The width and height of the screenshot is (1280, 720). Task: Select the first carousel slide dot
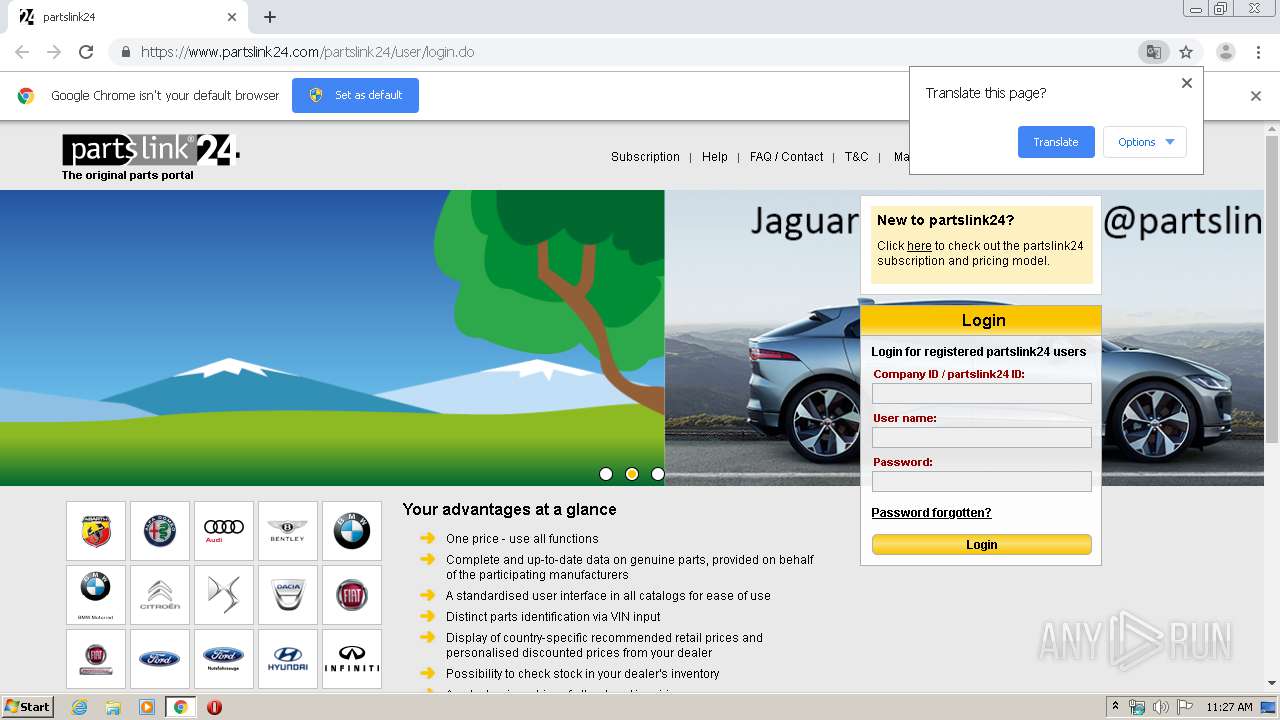606,474
